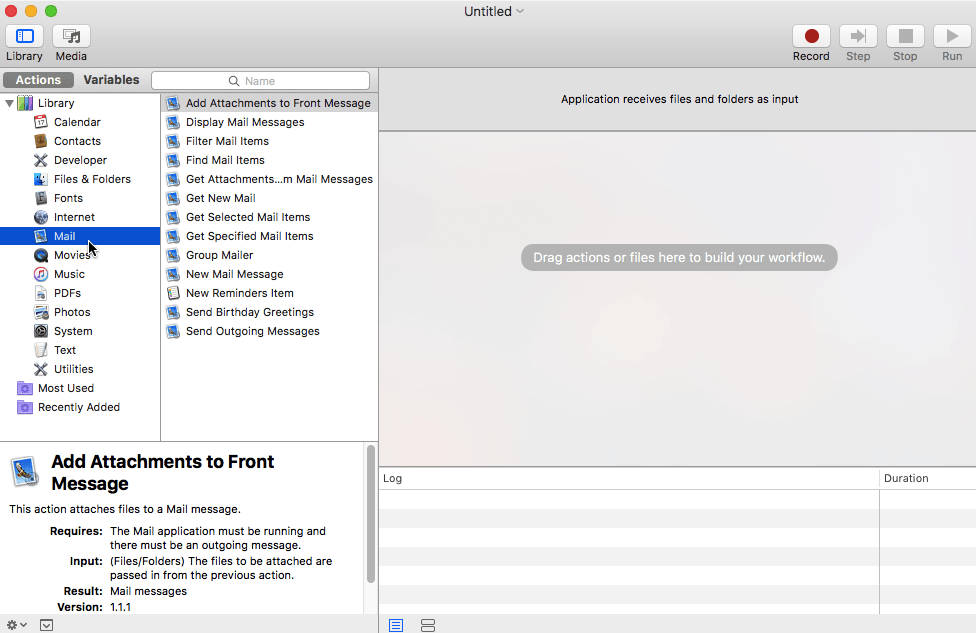
Task: Start recording with the Record button
Action: (811, 37)
